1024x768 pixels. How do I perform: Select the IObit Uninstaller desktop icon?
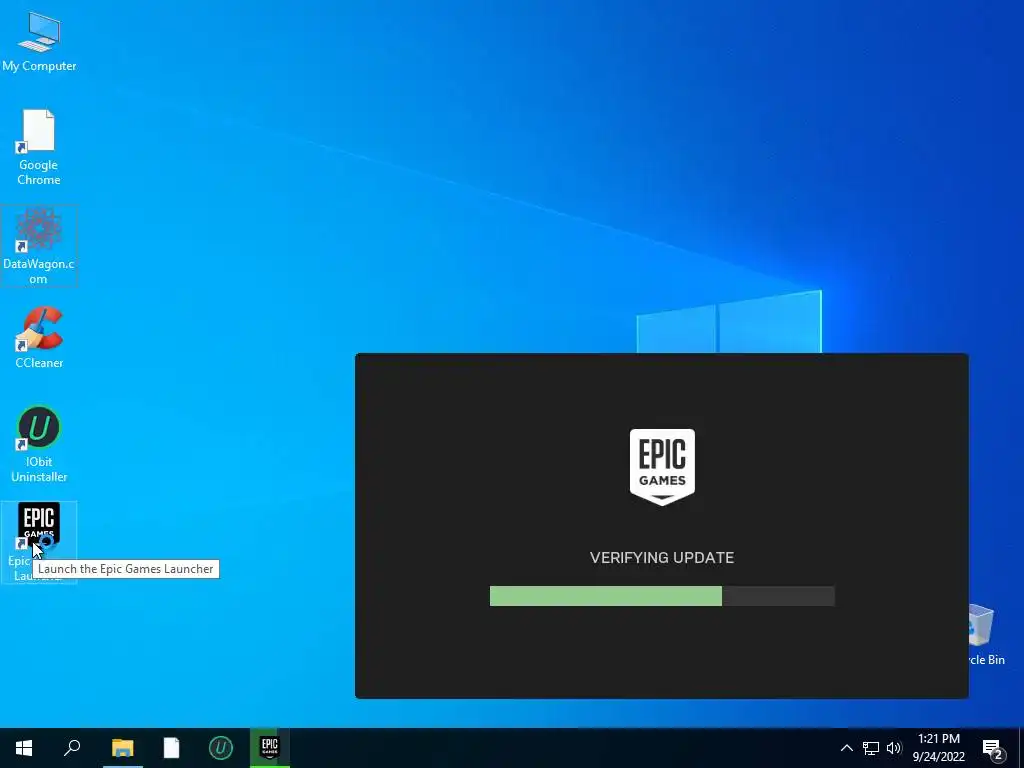pos(39,444)
